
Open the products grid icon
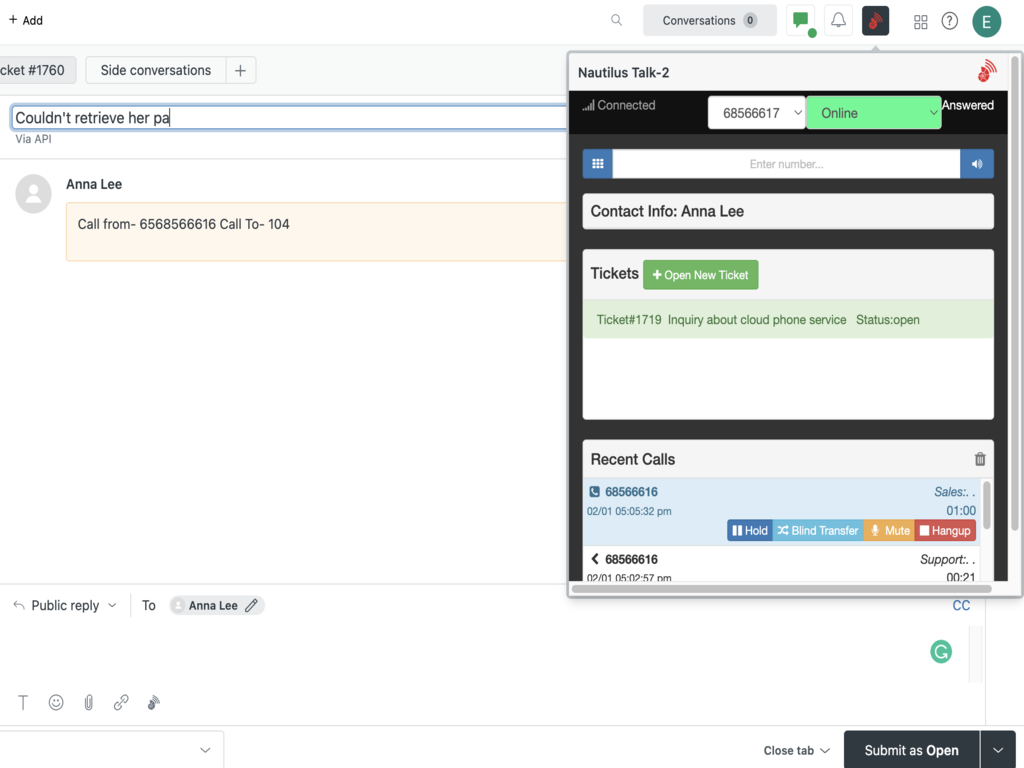pyautogui.click(x=921, y=21)
